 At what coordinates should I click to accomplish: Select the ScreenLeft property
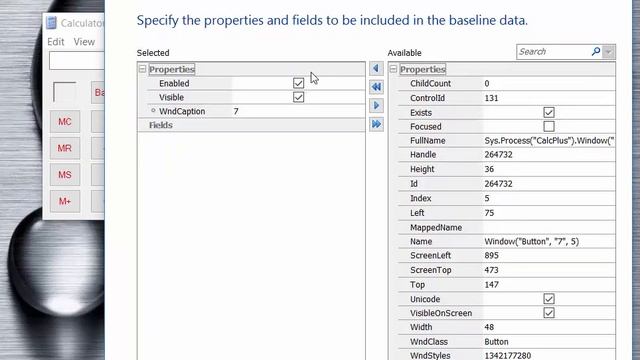click(430, 256)
